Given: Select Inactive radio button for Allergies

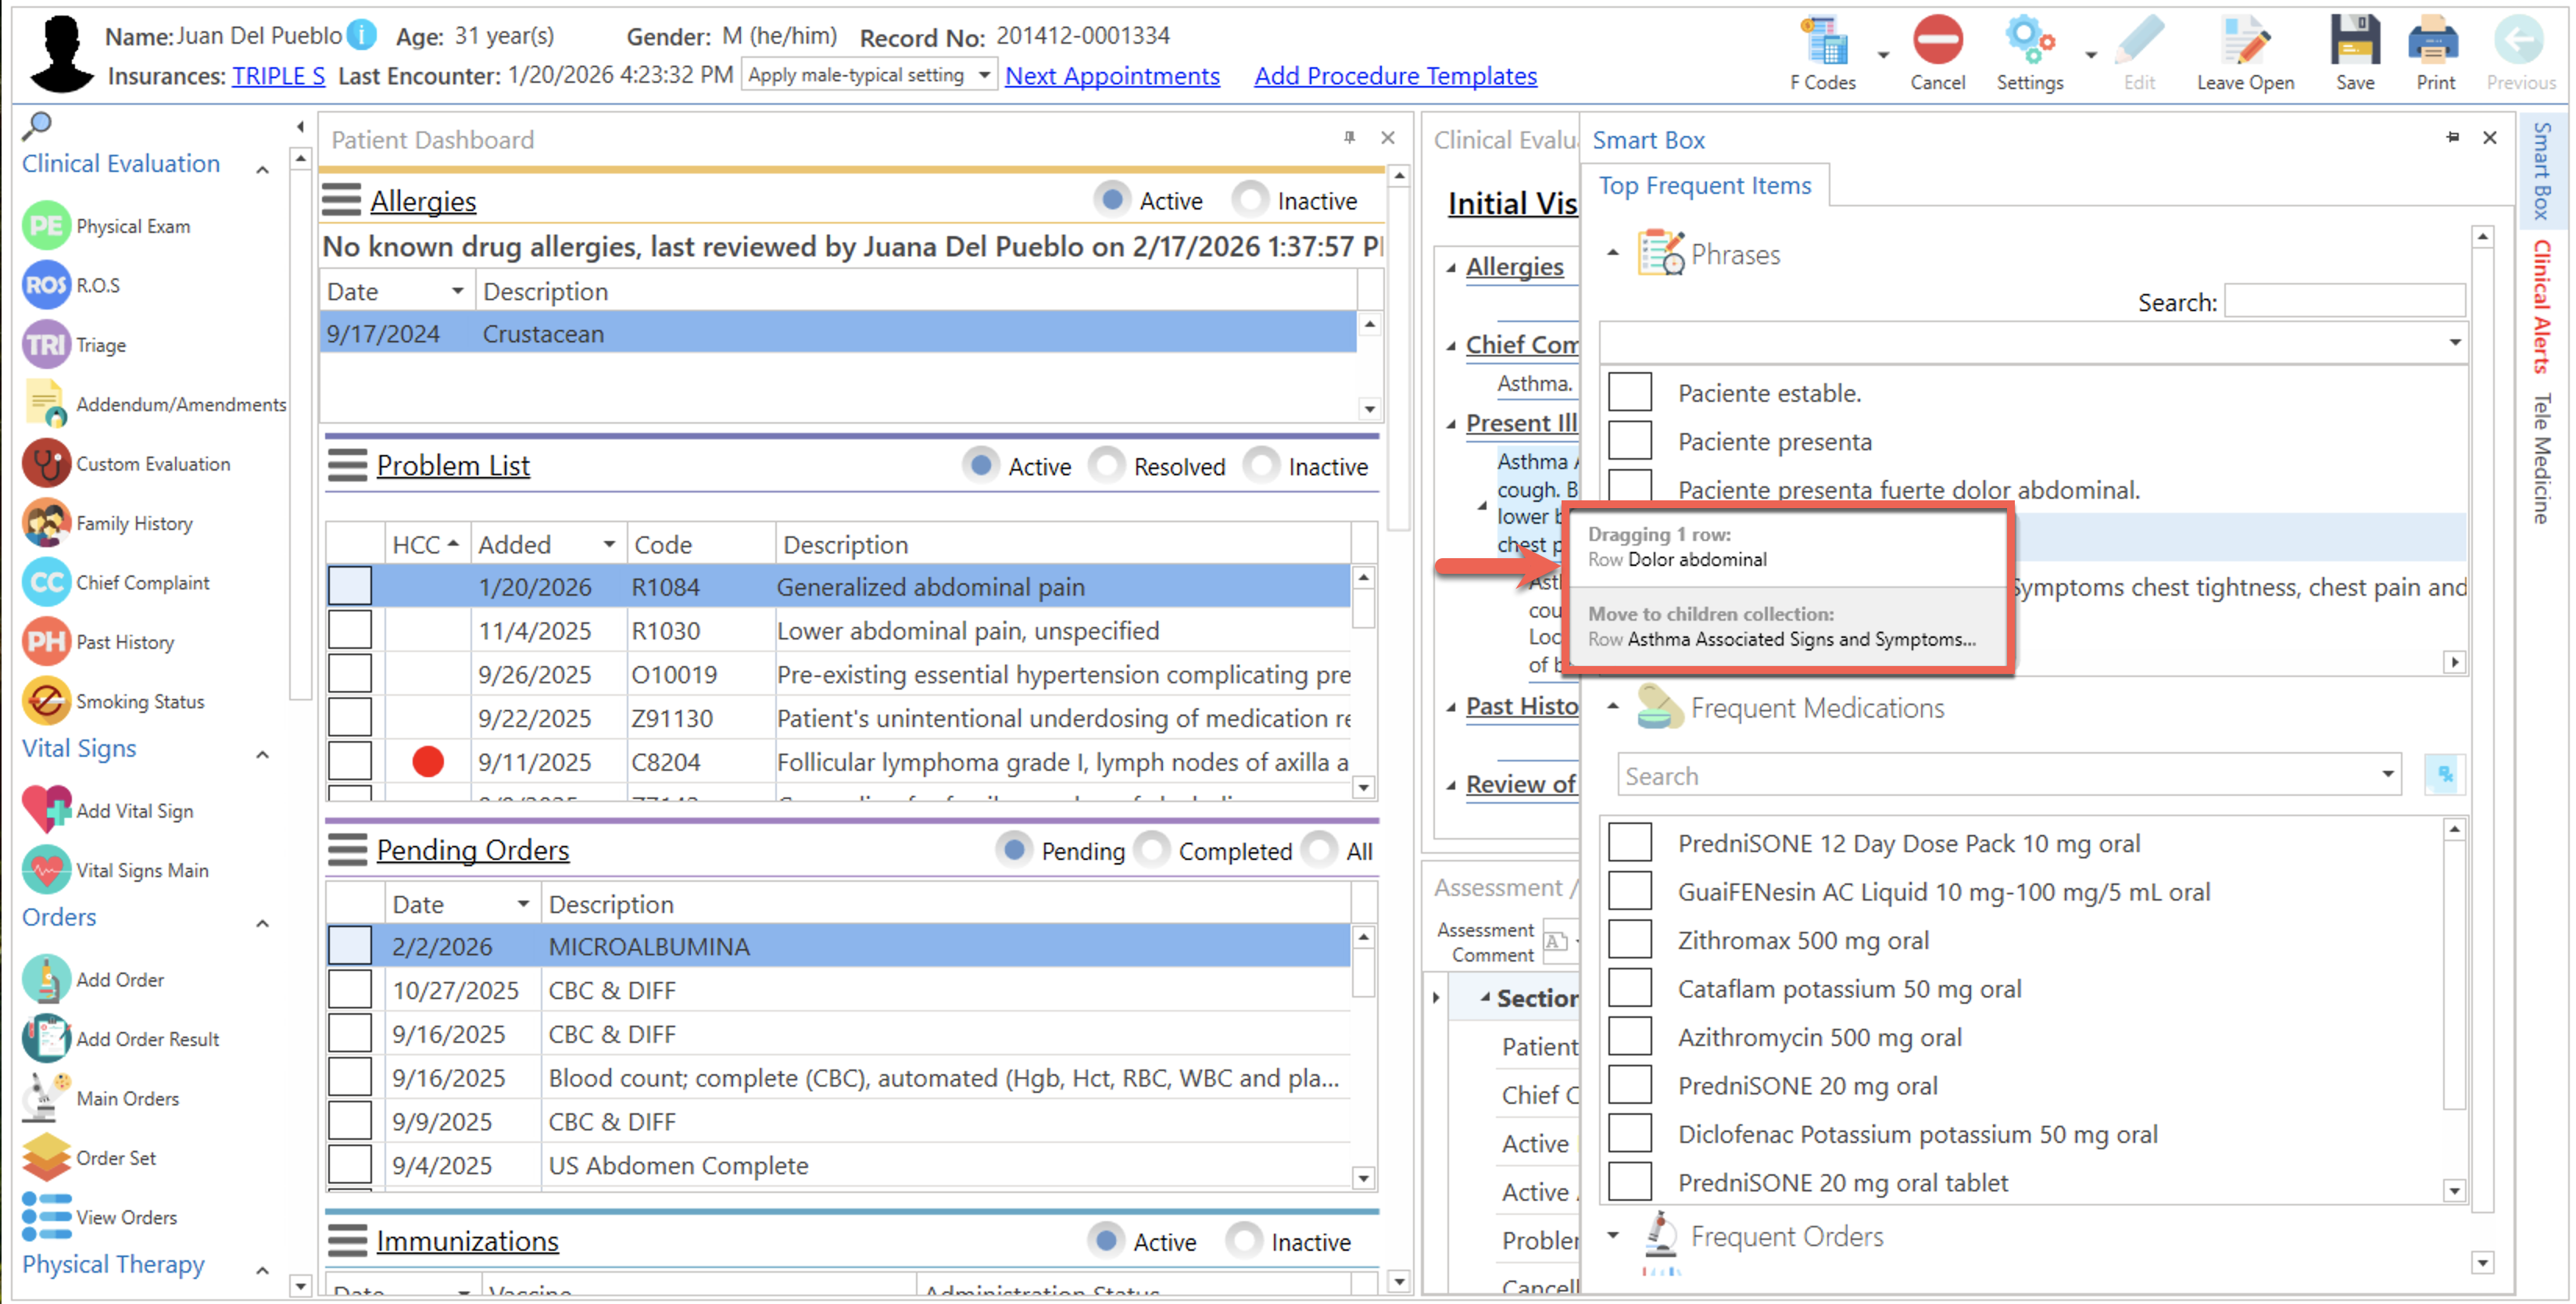Looking at the screenshot, I should tap(1251, 200).
